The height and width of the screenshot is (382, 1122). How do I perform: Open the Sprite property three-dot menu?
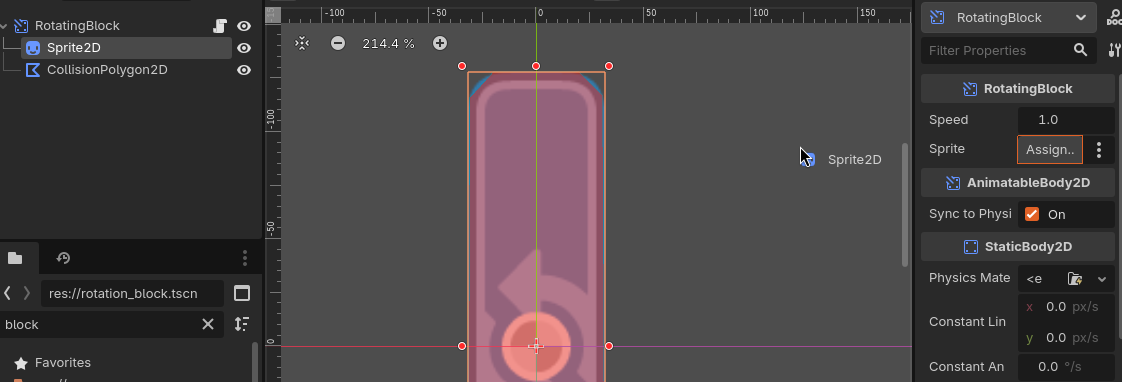[1099, 150]
